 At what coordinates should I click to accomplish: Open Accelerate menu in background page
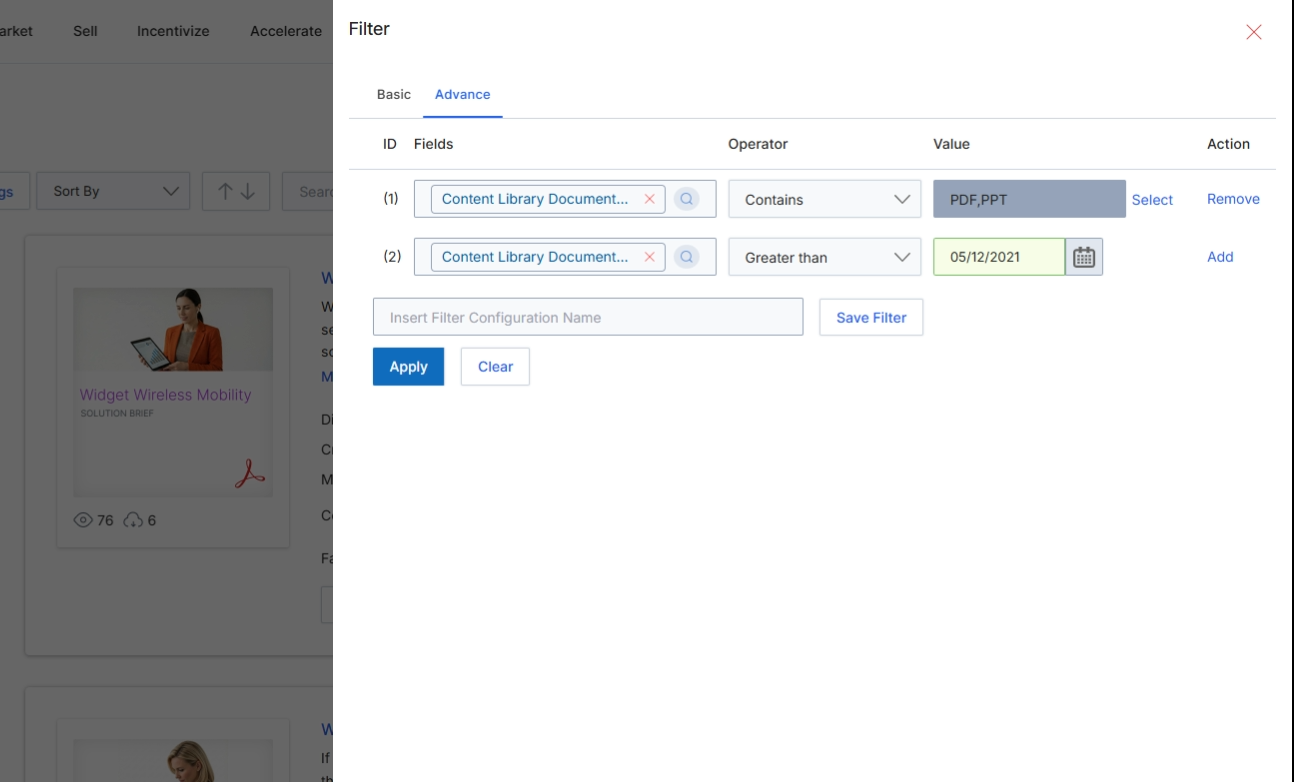point(286,31)
